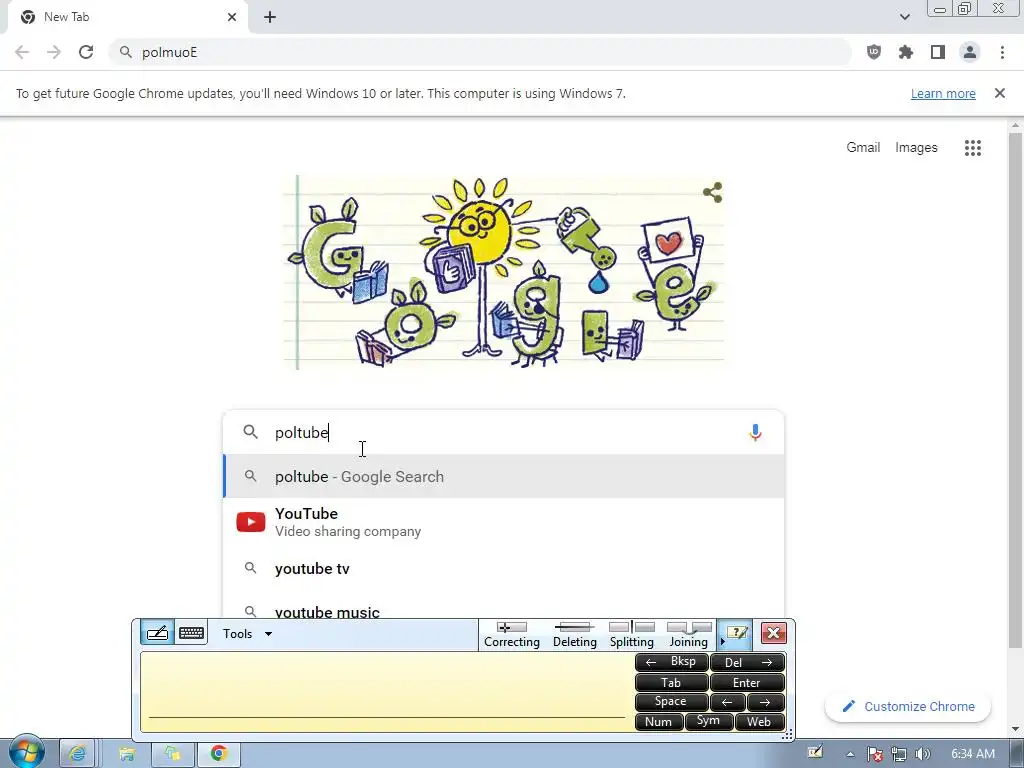Image resolution: width=1024 pixels, height=768 pixels.
Task: Open the network tray icon
Action: click(899, 755)
